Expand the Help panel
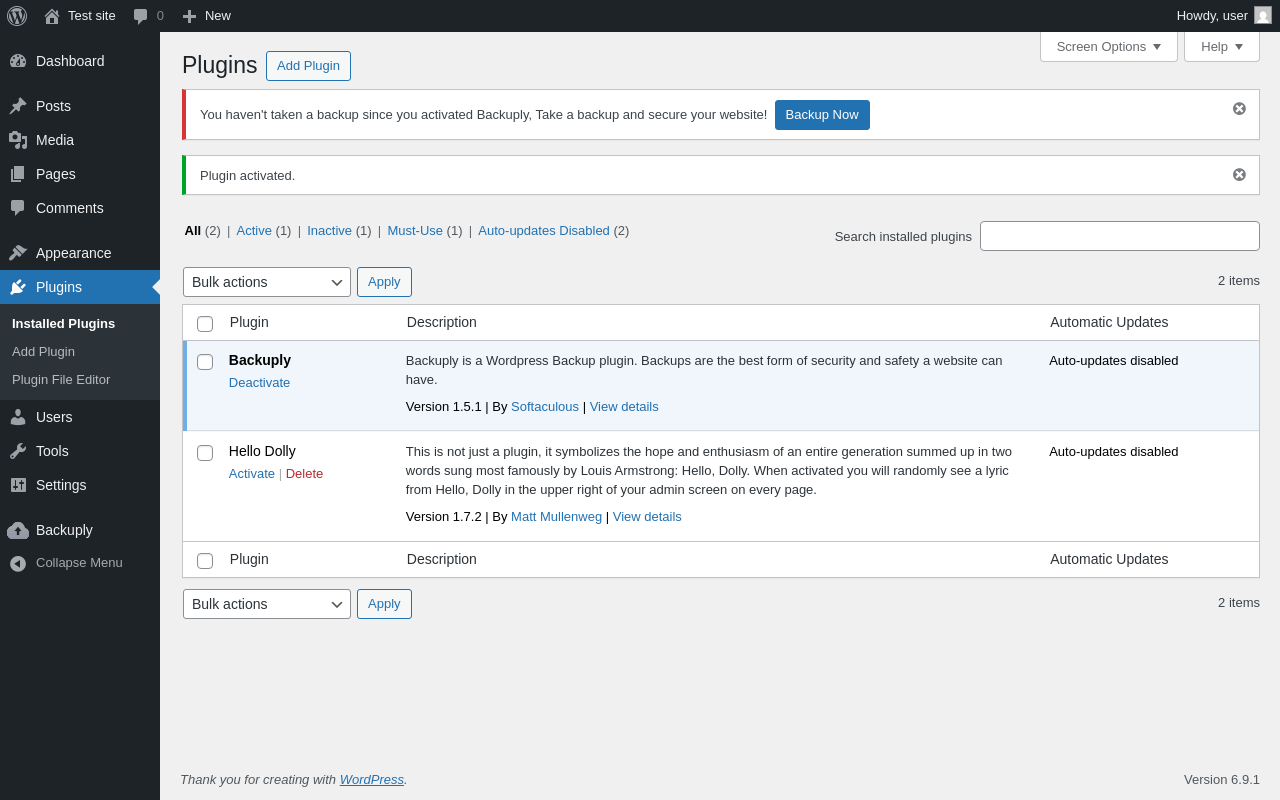The height and width of the screenshot is (800, 1280). [x=1221, y=46]
